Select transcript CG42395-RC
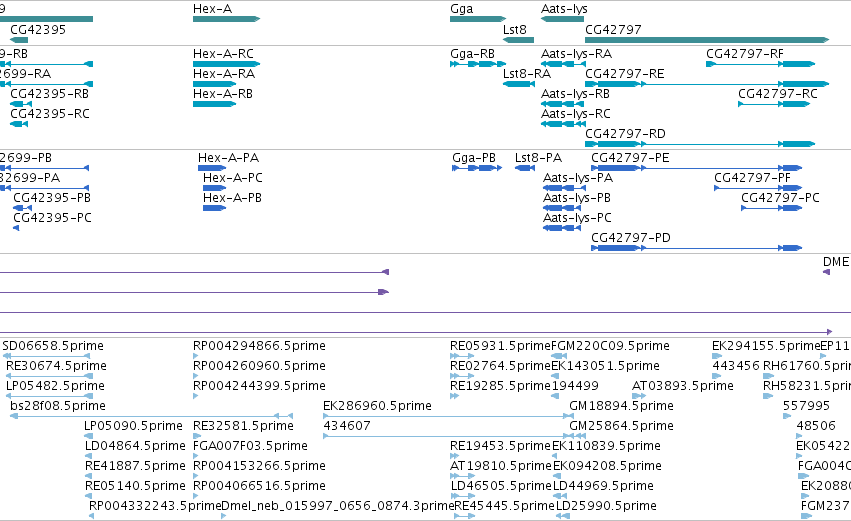The image size is (851, 521). 19,124
